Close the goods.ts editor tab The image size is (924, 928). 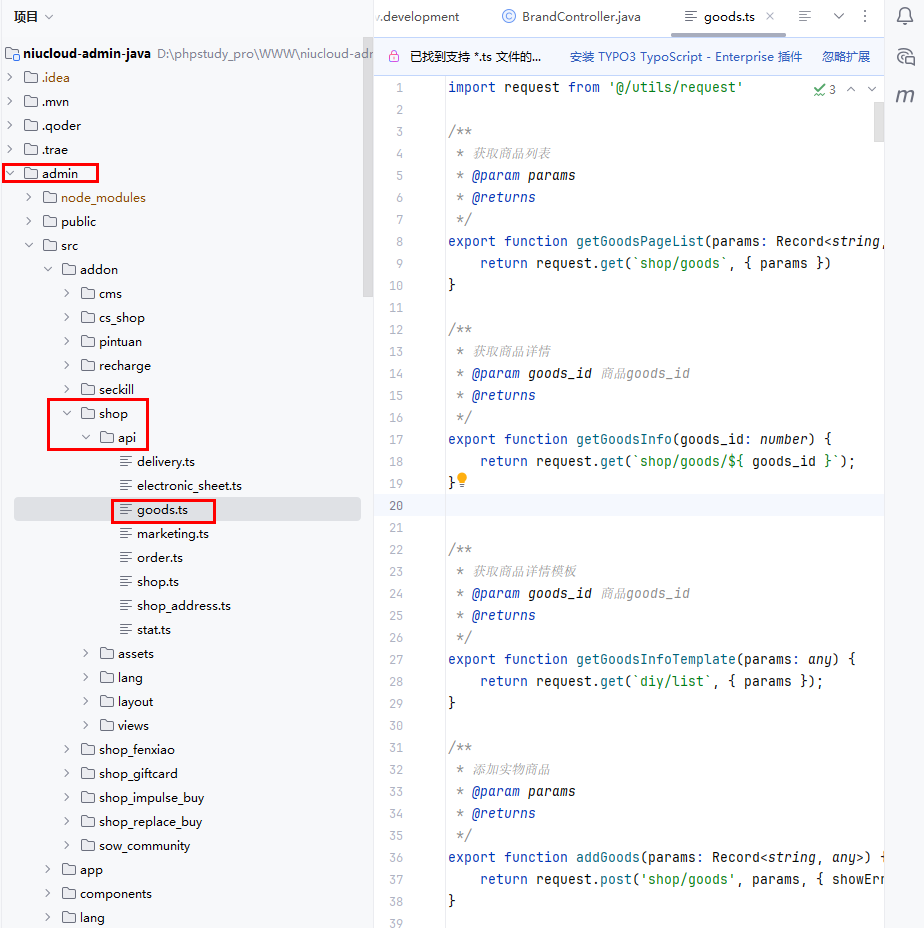click(x=770, y=17)
